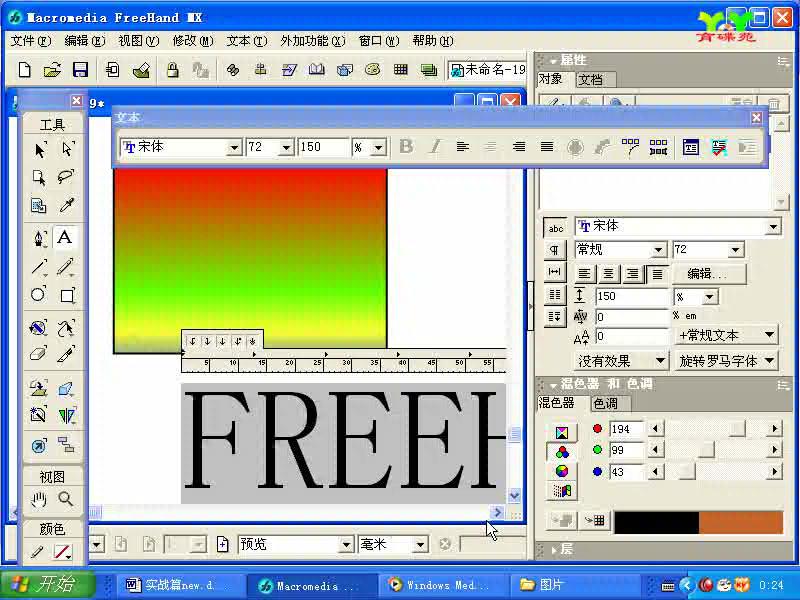Image resolution: width=800 pixels, height=600 pixels.
Task: Open the font dropdown in the text toolbar
Action: point(234,148)
